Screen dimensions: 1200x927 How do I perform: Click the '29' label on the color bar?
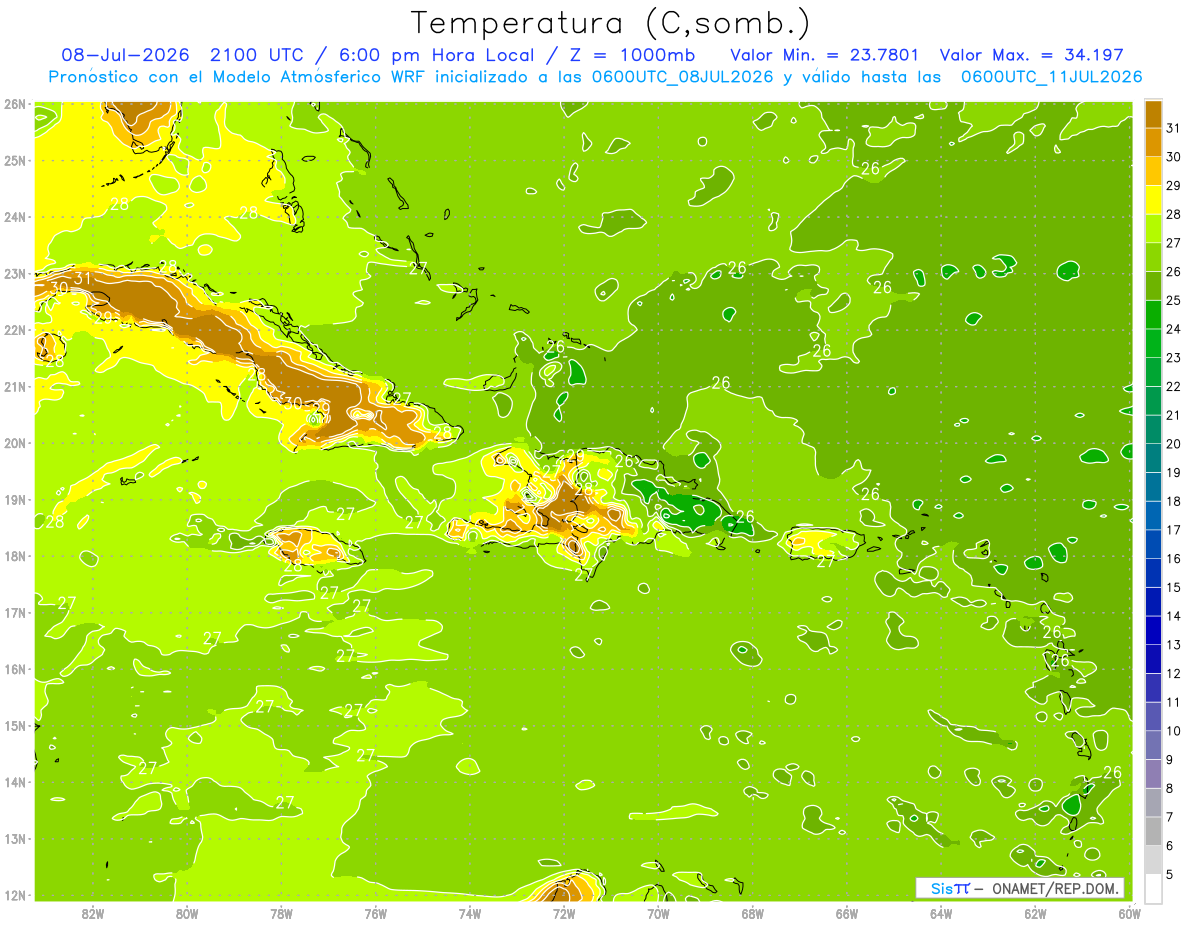pos(1174,186)
